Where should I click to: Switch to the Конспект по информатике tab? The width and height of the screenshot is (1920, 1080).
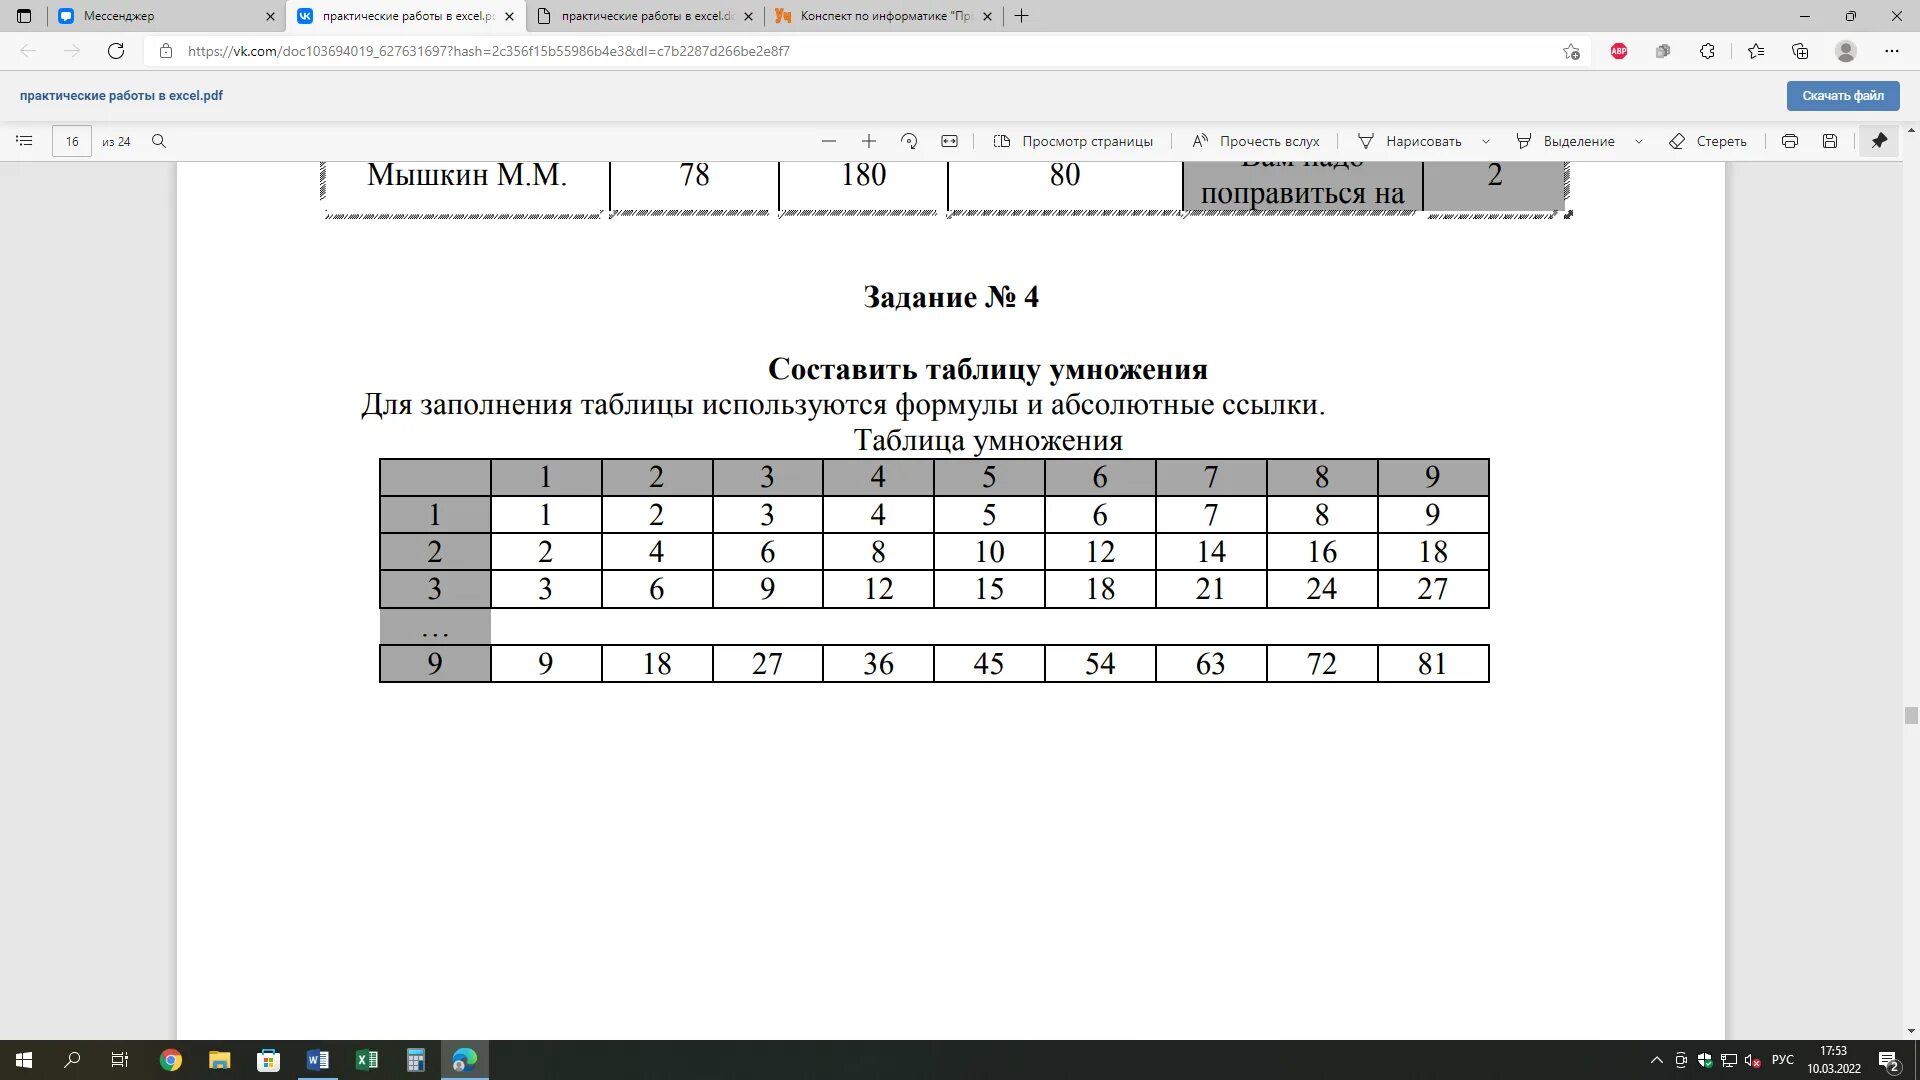(885, 16)
